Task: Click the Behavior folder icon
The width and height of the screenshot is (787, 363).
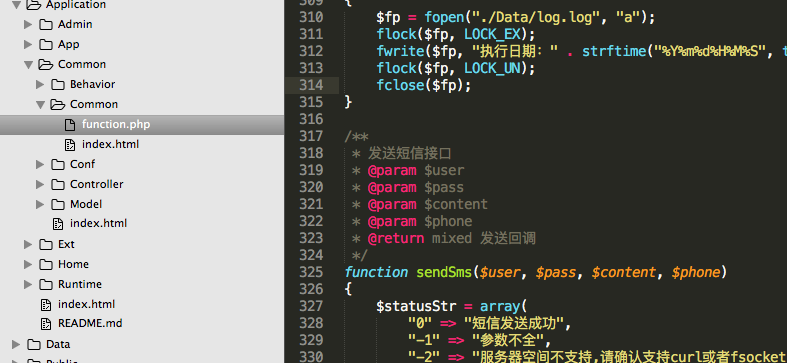Action: (58, 84)
